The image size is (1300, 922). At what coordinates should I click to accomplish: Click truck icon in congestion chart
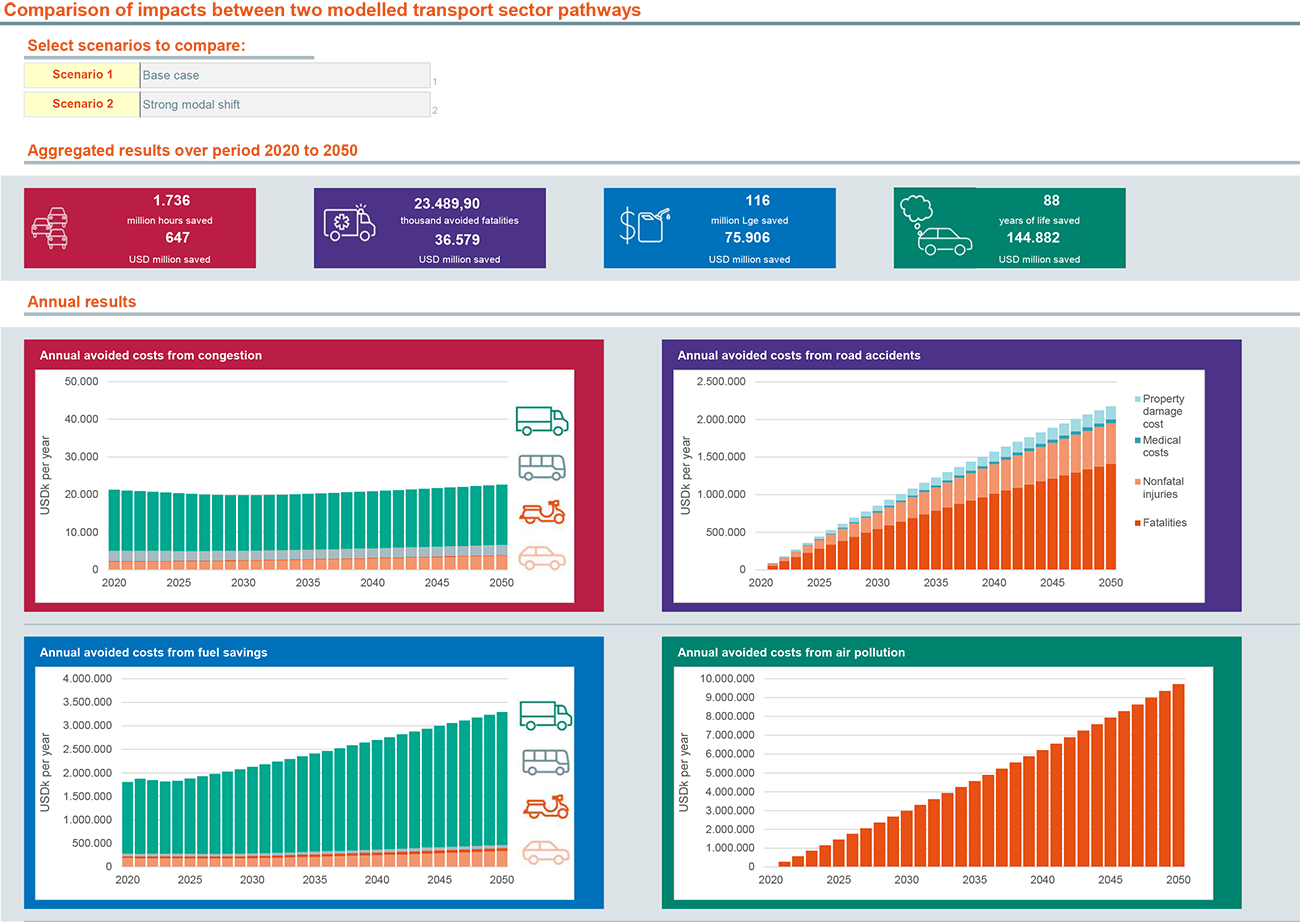tap(542, 421)
